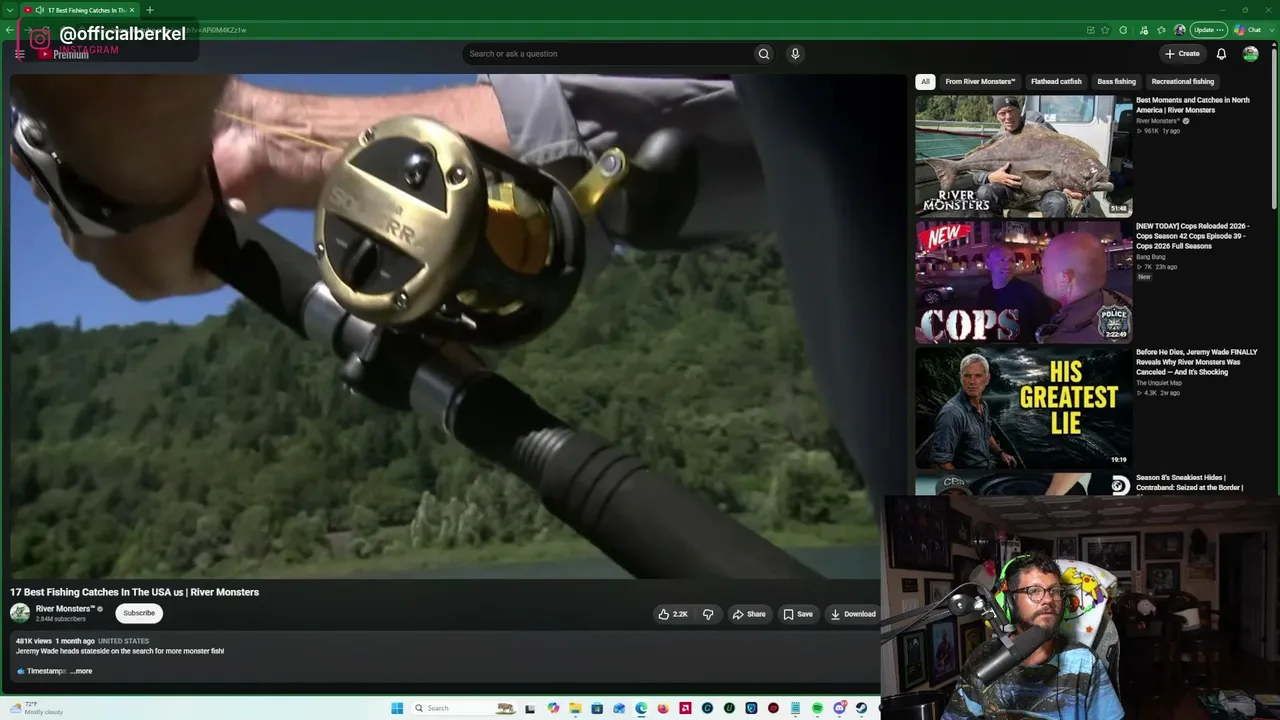Download the video
The image size is (1280, 720).
[x=853, y=614]
